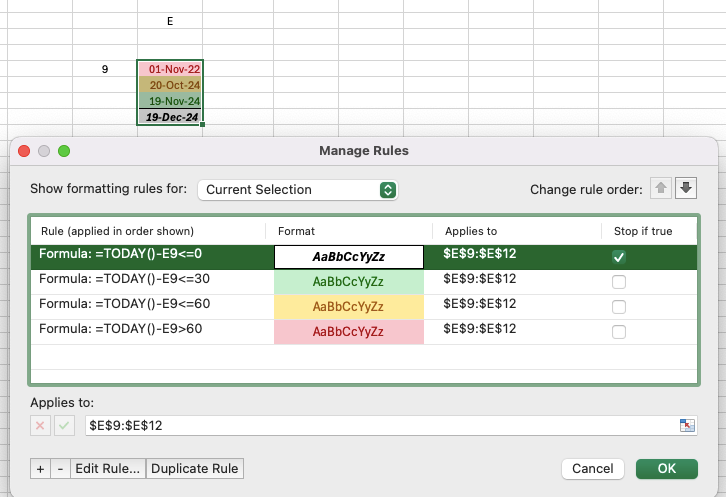This screenshot has height=497, width=726.
Task: Click the red X cancel edit icon
Action: point(40,425)
